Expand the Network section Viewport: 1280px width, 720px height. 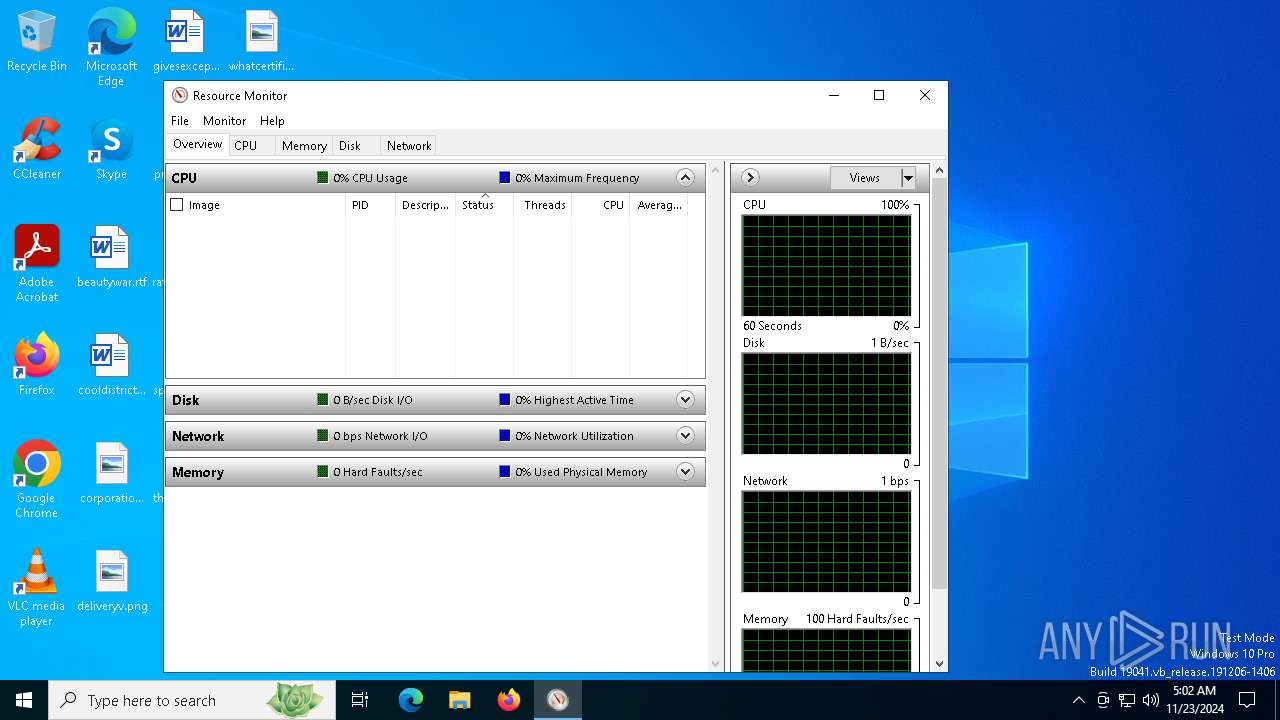pos(685,436)
